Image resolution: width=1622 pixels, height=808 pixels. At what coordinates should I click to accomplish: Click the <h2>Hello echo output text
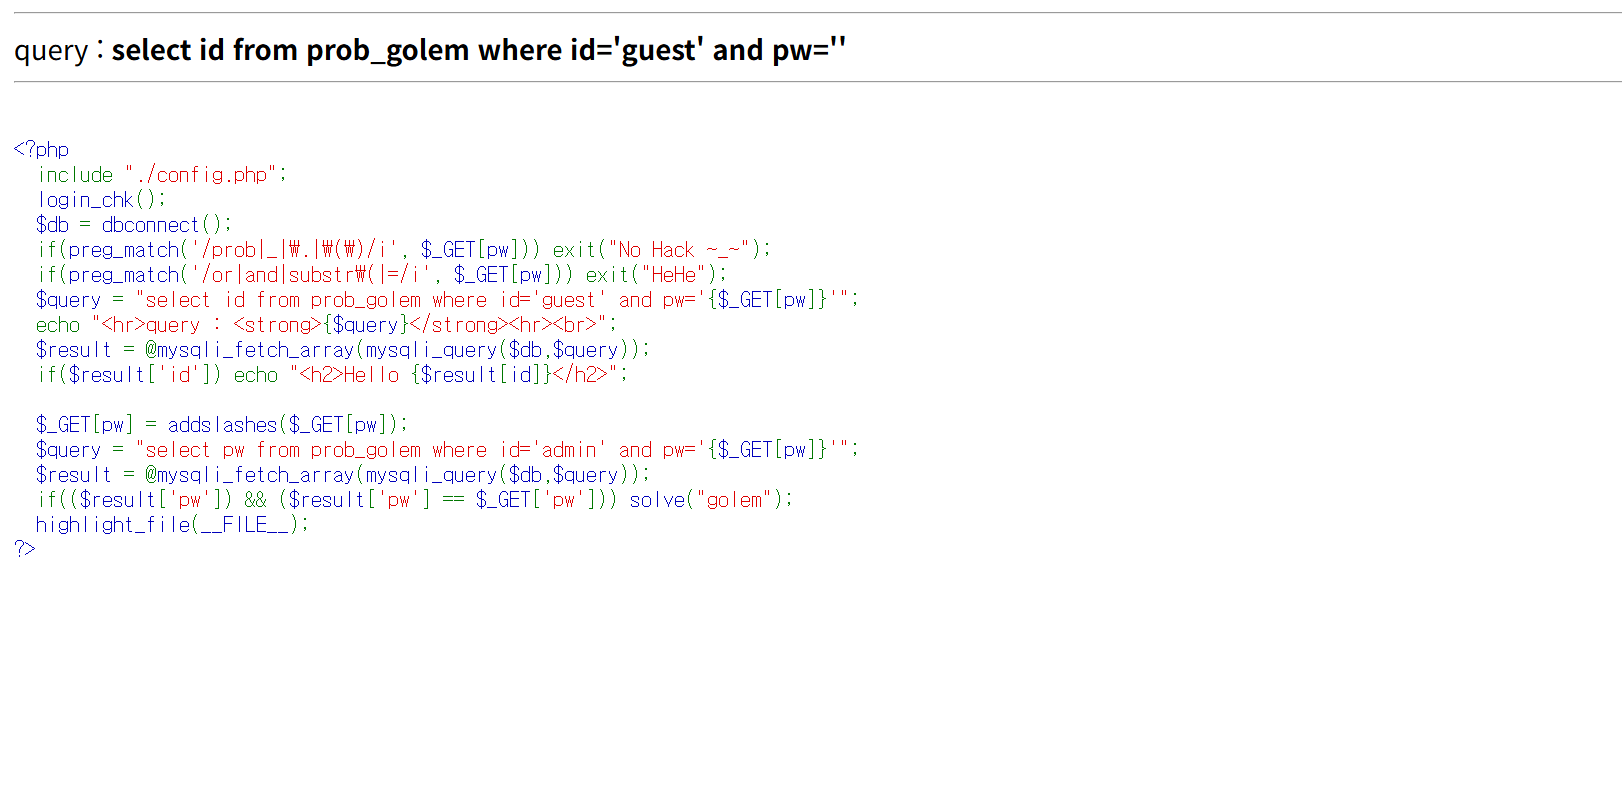pos(455,375)
